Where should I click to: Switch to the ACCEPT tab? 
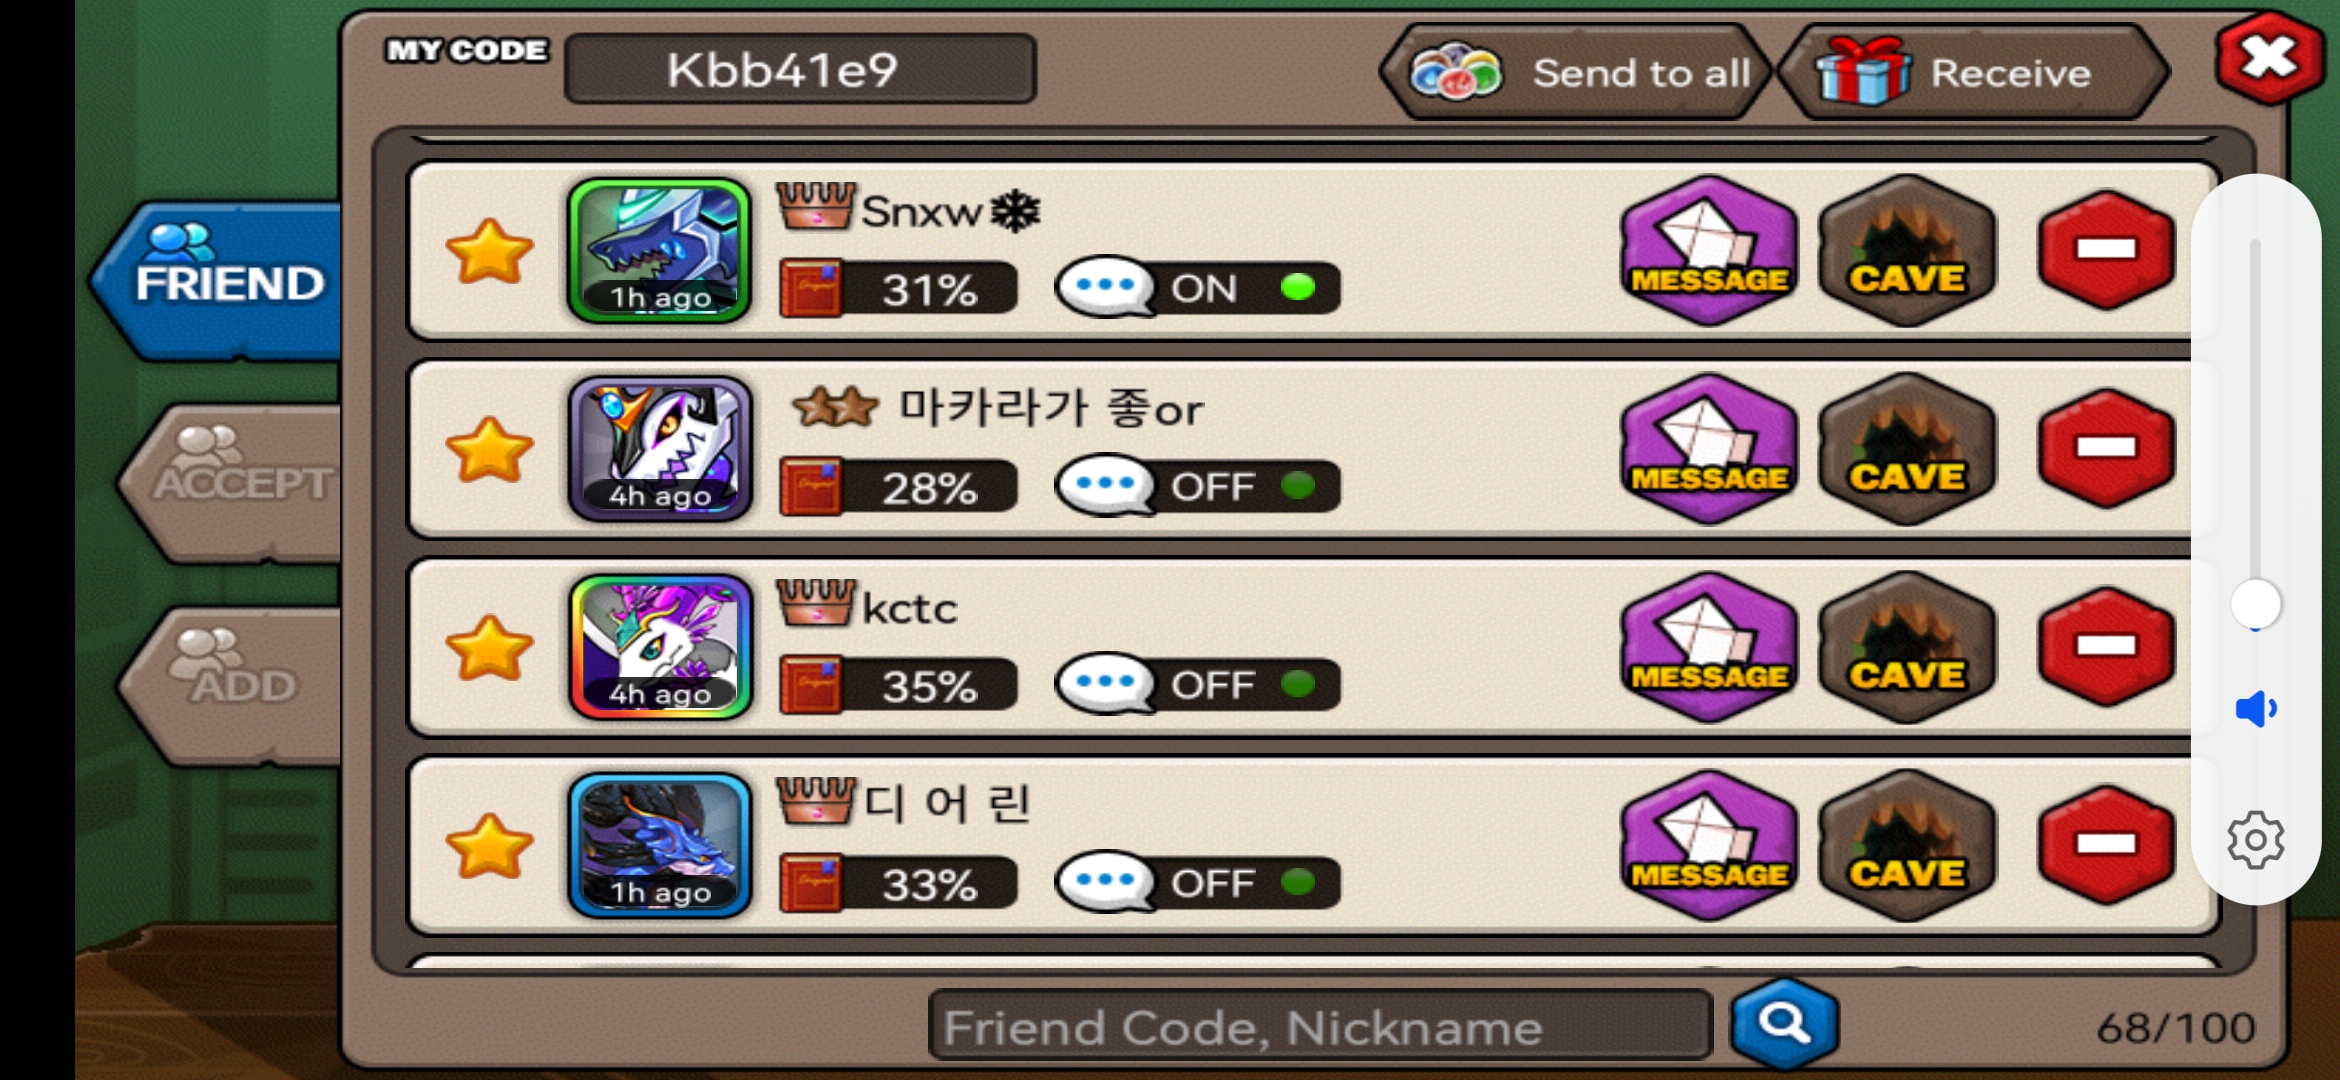235,483
